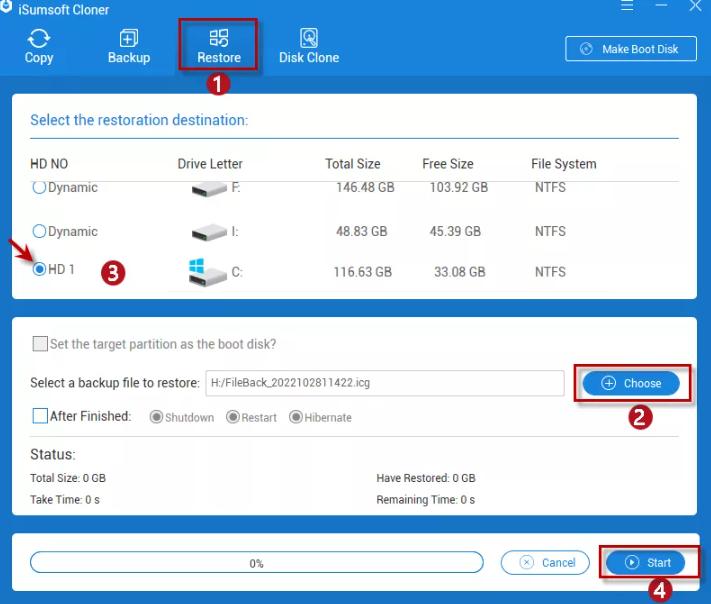Click the 'Have Restored: 0 GB' status text
The width and height of the screenshot is (711, 604).
[x=426, y=478]
